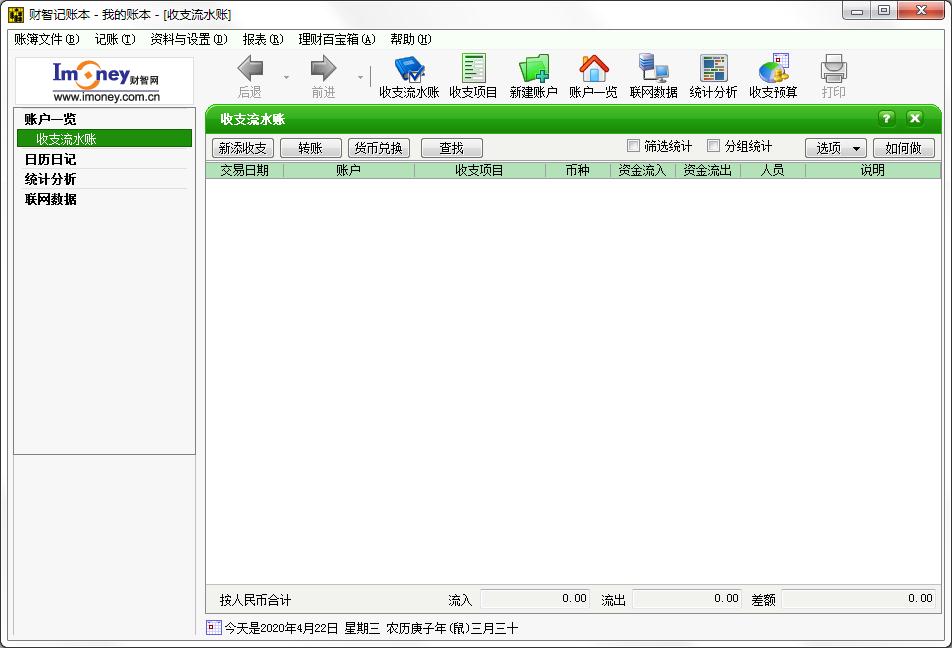Click the 流入 total field
The height and width of the screenshot is (648, 952).
[535, 599]
